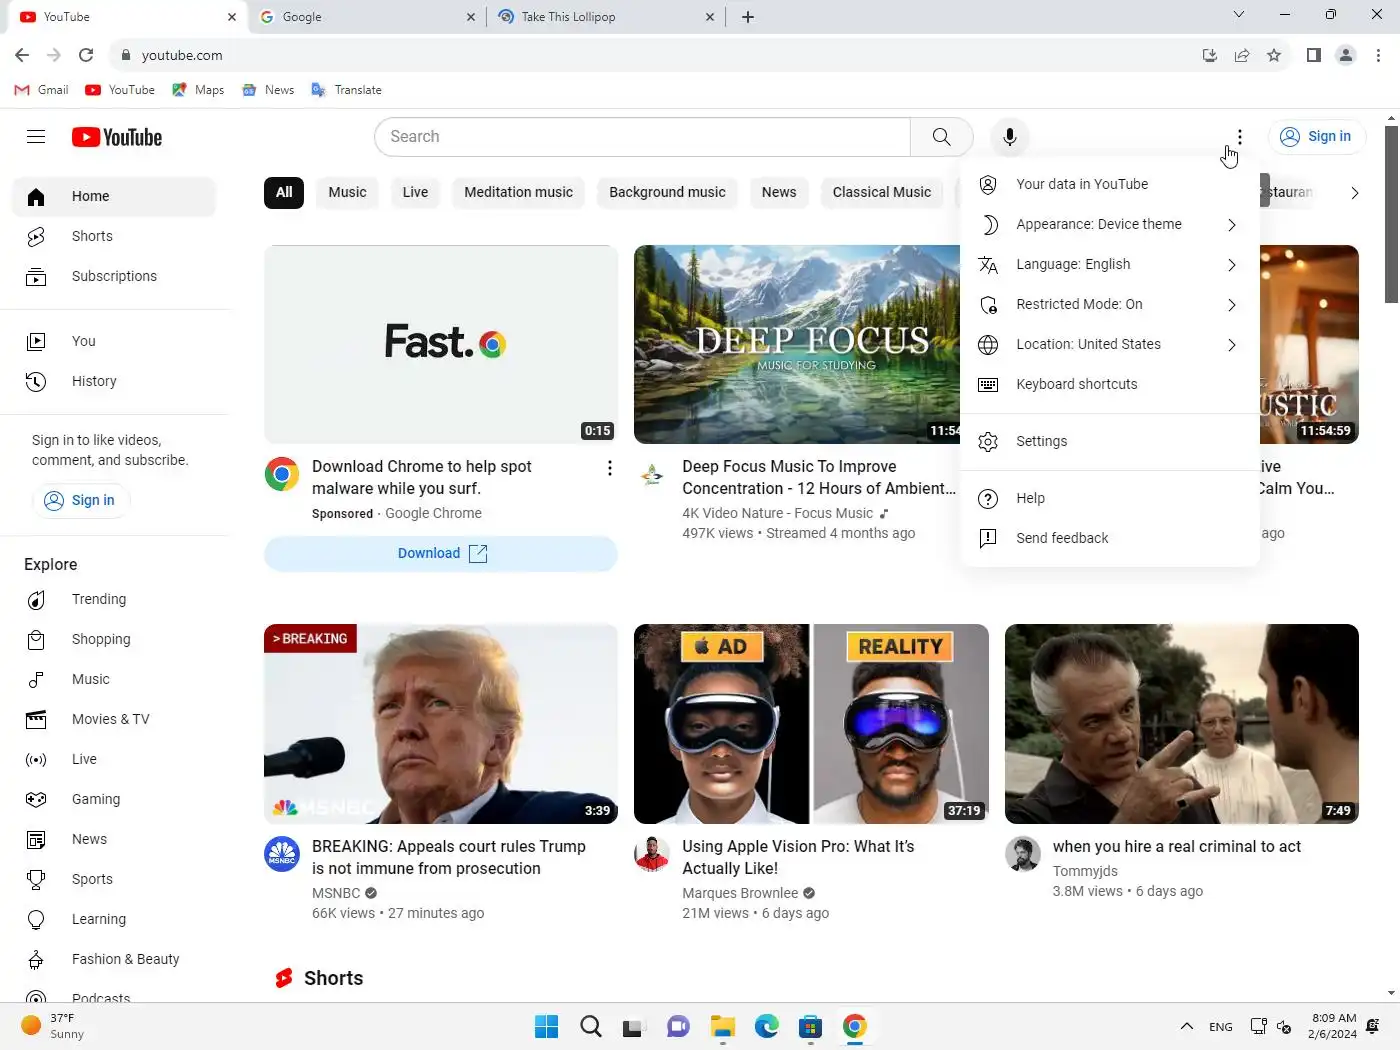Viewport: 1400px width, 1050px height.
Task: Select the Meditation music chip
Action: click(518, 192)
